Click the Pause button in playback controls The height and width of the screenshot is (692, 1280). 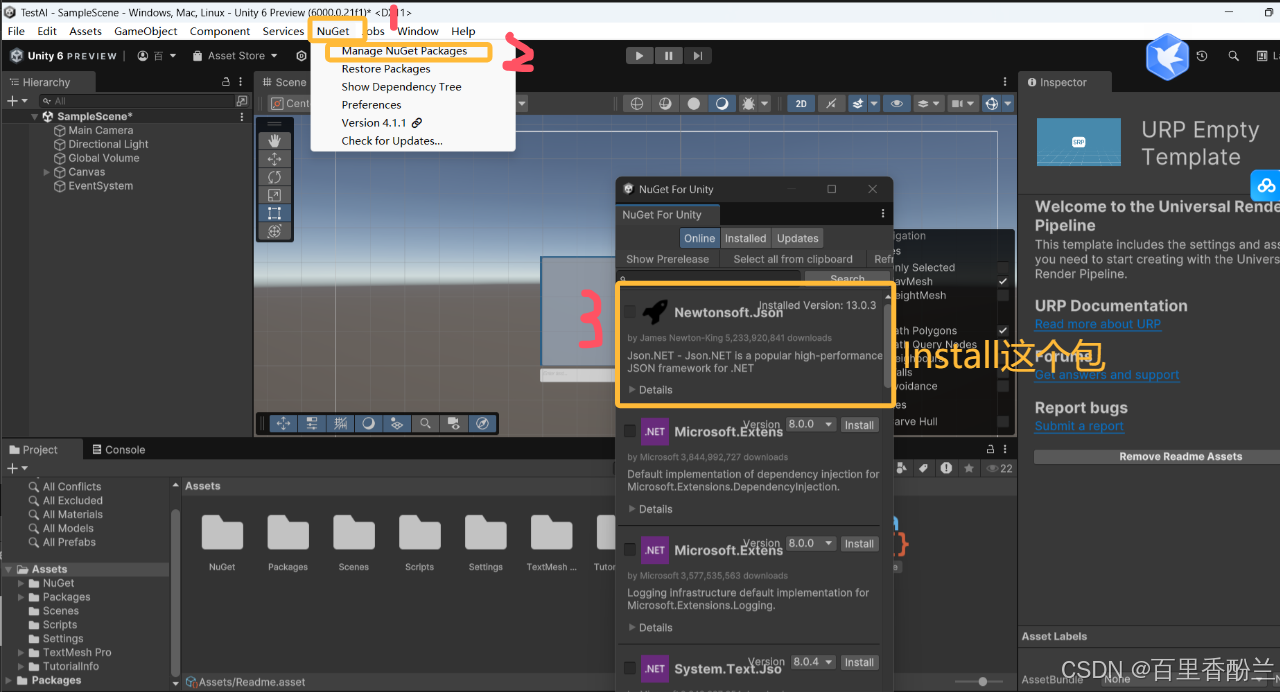[668, 56]
